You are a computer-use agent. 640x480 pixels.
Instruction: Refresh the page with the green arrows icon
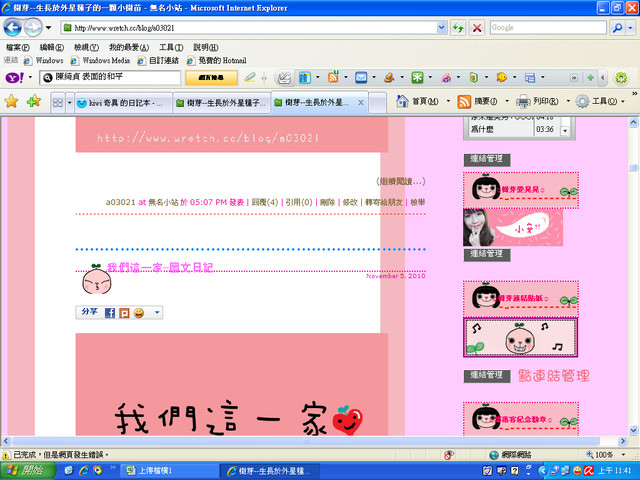(x=458, y=28)
